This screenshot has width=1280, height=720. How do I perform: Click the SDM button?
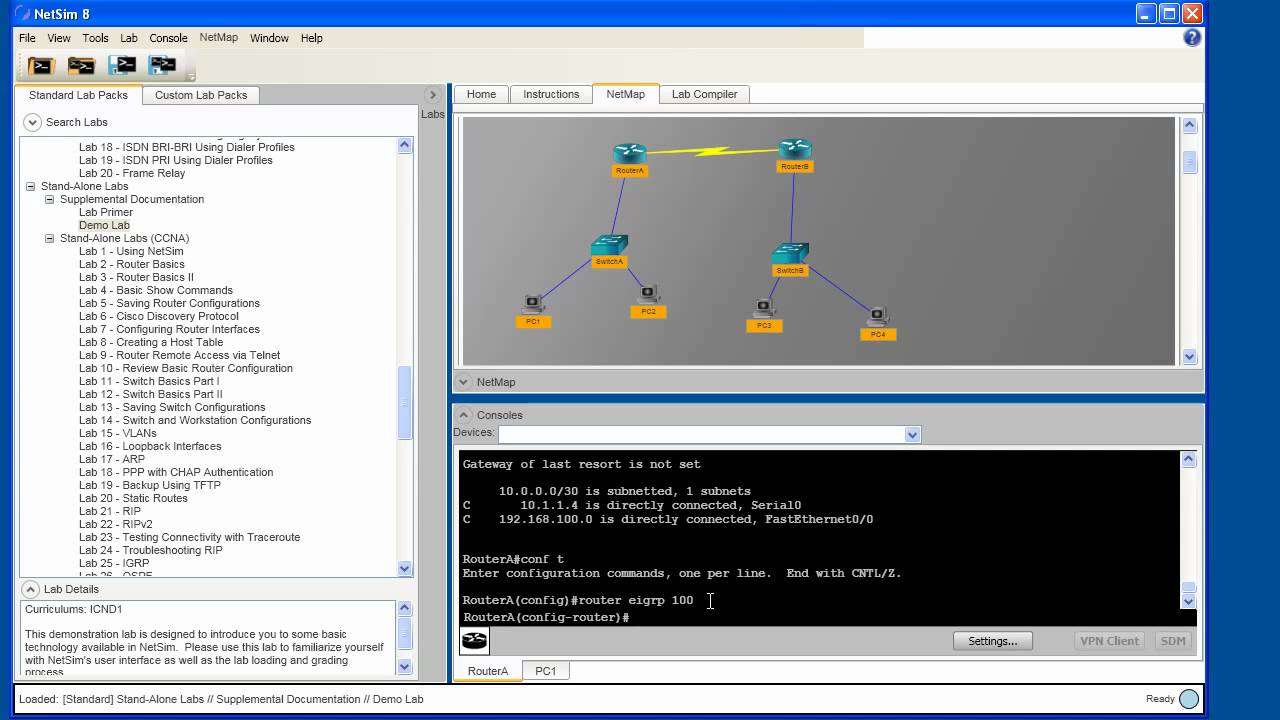(1173, 641)
